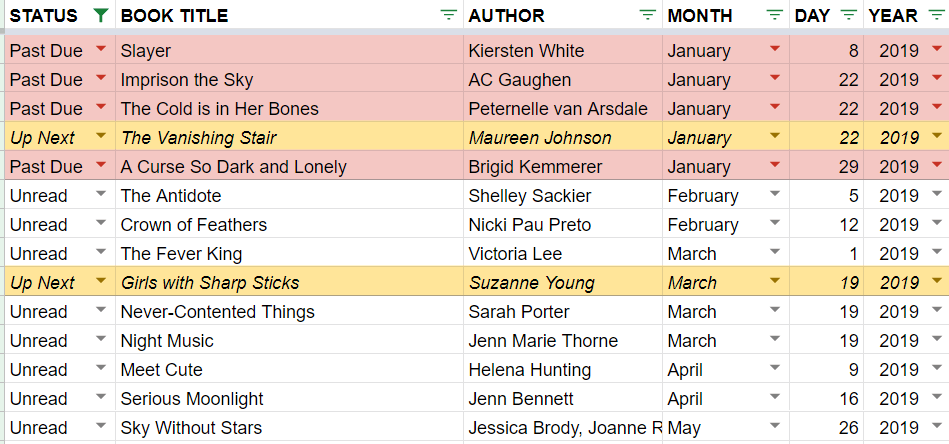Select the Serious Moonlight title cell
Screen dimensions: 949x444
coord(290,399)
